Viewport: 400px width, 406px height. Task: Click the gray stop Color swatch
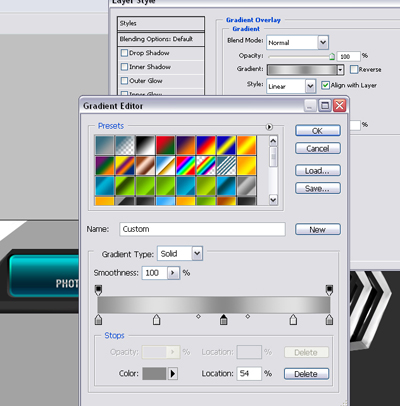154,374
